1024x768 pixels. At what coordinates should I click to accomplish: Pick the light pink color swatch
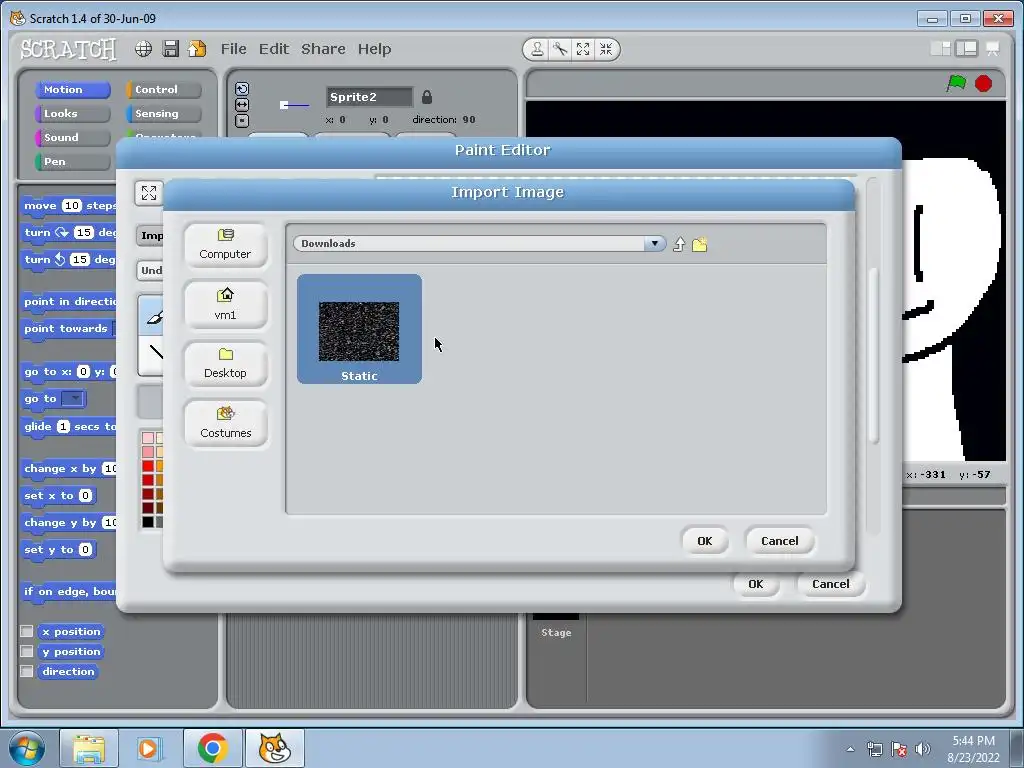click(148, 438)
